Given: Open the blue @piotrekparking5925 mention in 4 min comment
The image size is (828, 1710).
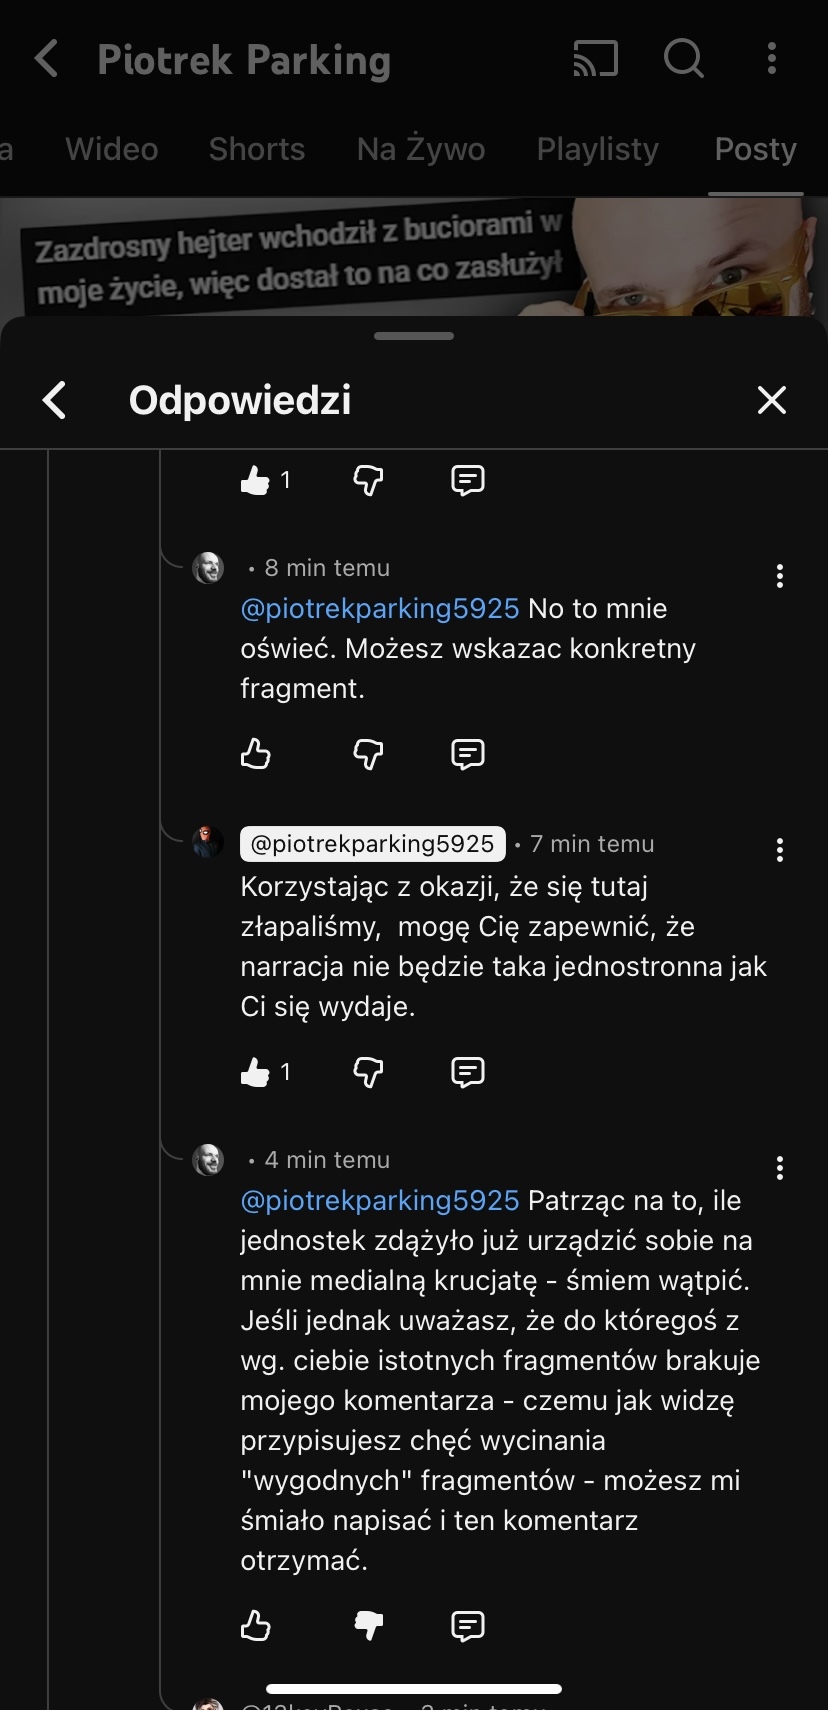Looking at the screenshot, I should 380,1200.
